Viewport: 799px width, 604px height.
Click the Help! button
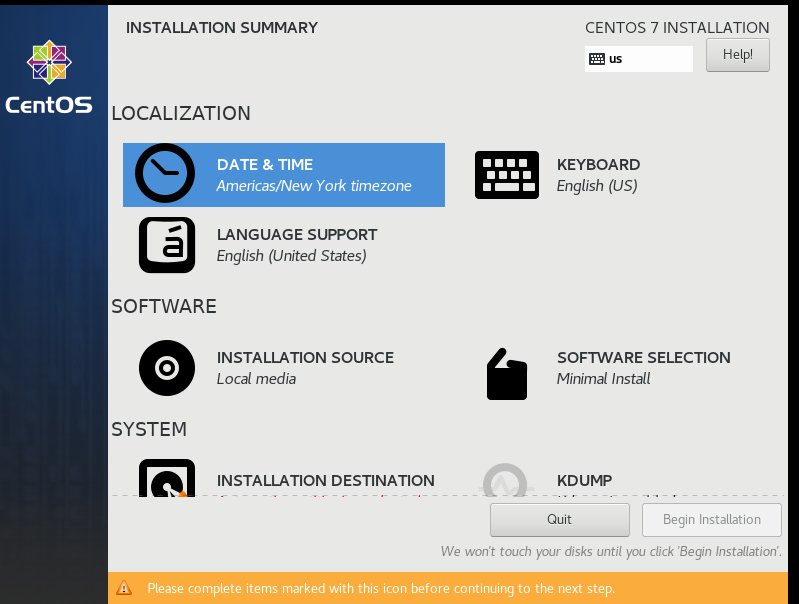coord(737,55)
